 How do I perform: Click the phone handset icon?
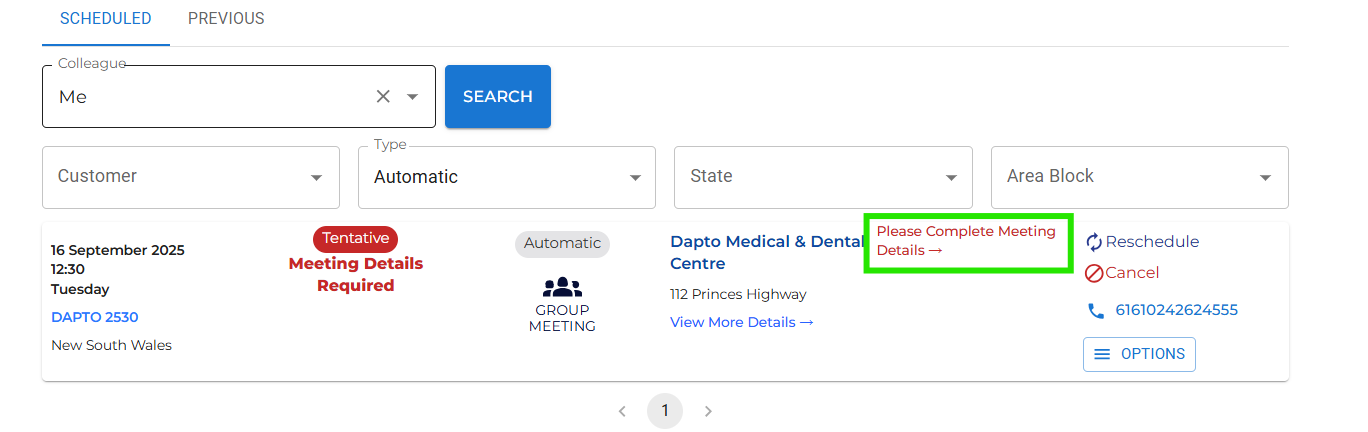1096,311
